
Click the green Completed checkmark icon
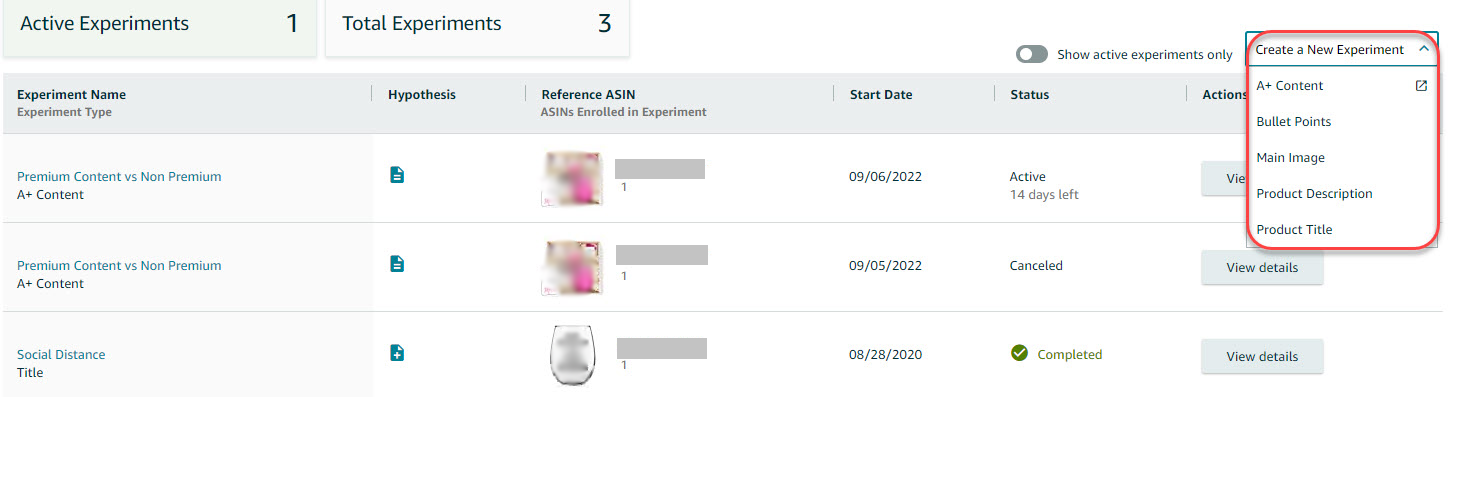point(1019,353)
